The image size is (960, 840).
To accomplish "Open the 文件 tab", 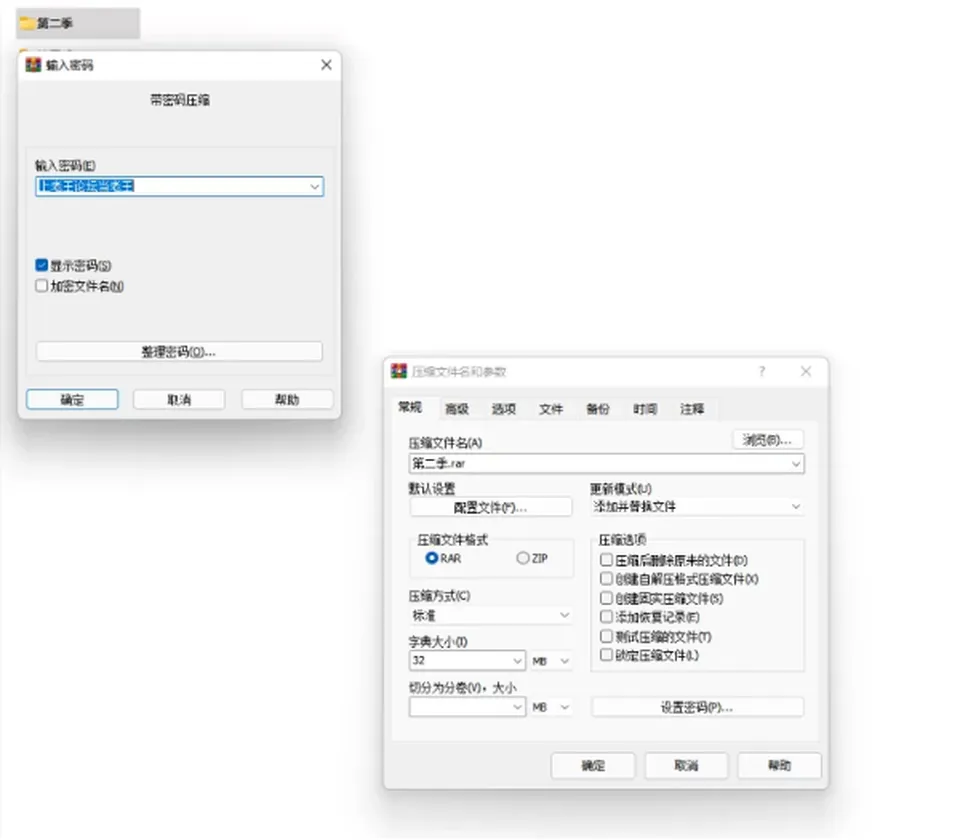I will click(x=551, y=409).
